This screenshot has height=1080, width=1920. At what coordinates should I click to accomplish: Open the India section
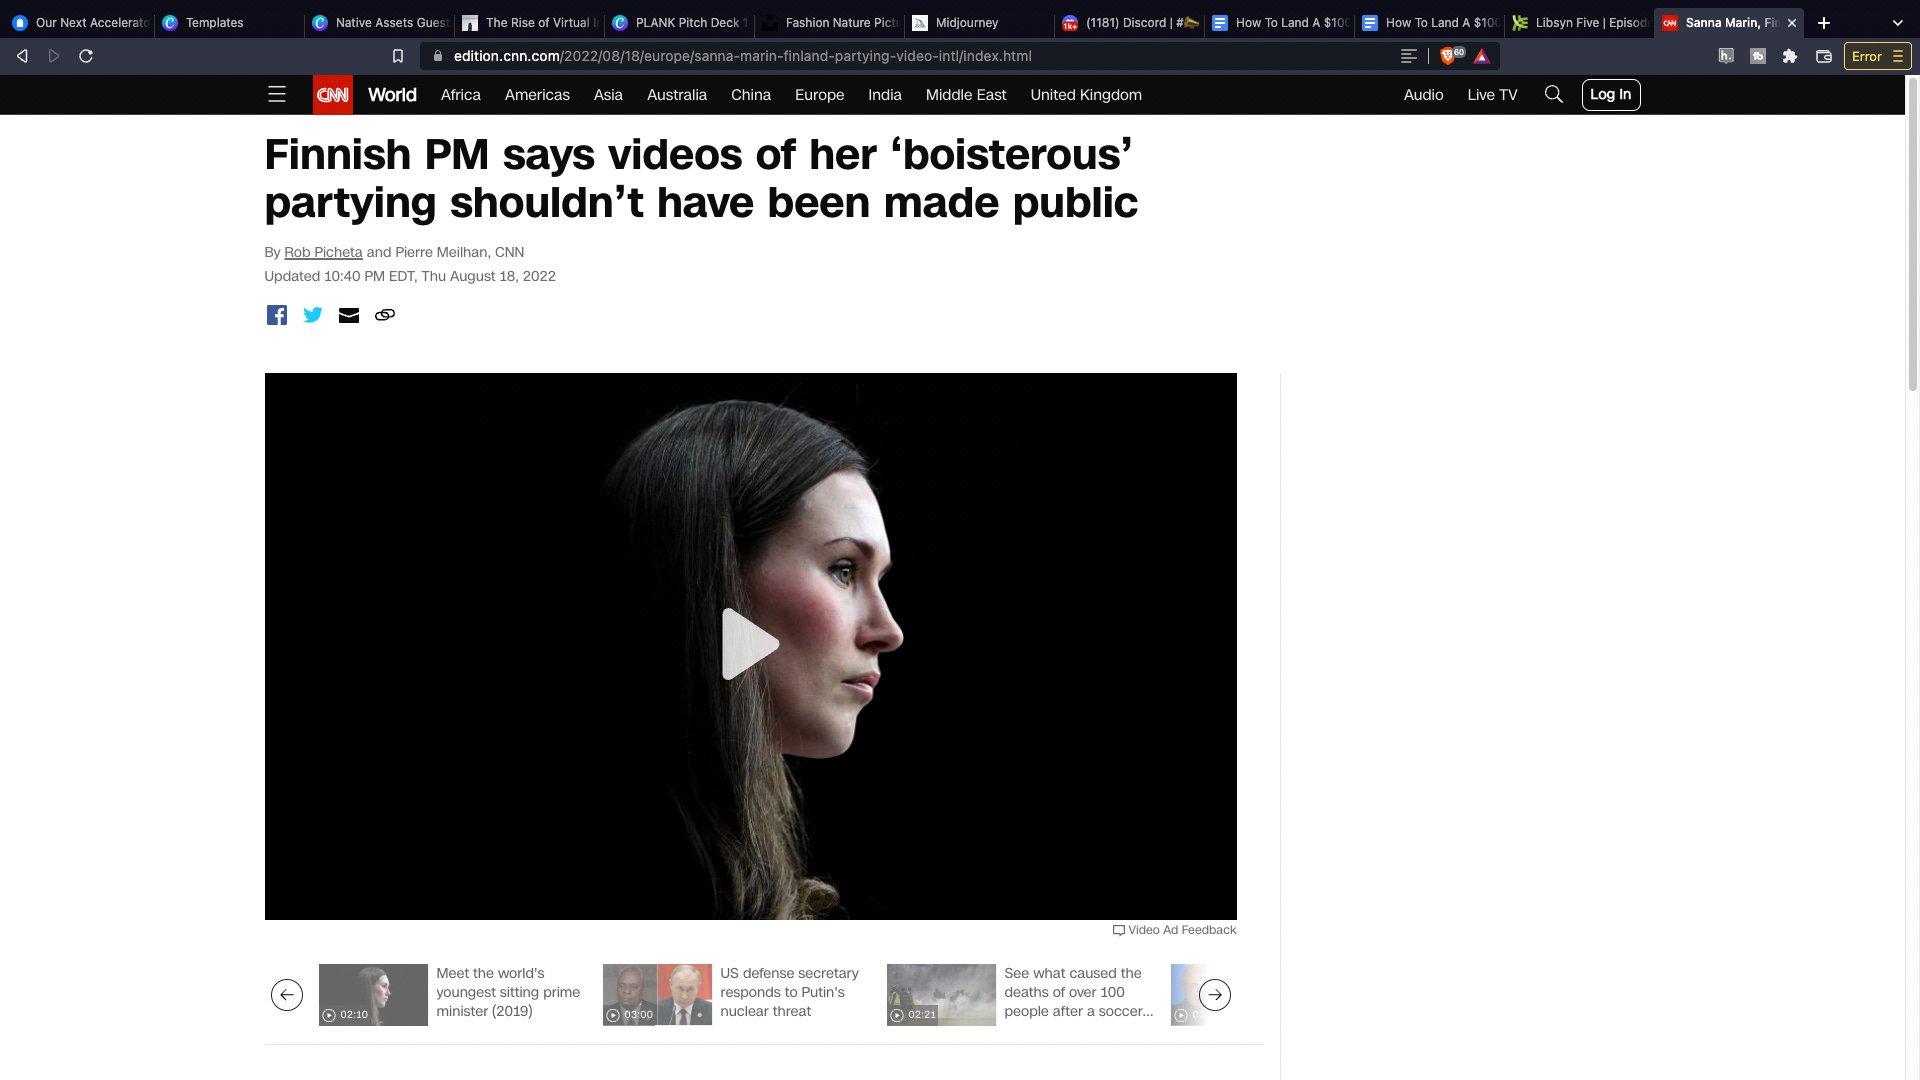pos(885,95)
